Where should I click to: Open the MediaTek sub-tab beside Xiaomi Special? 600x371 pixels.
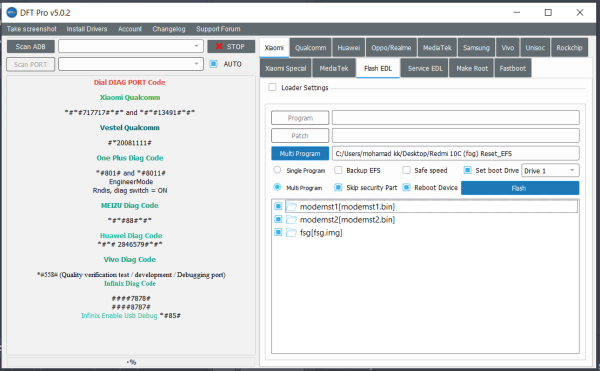pos(334,68)
